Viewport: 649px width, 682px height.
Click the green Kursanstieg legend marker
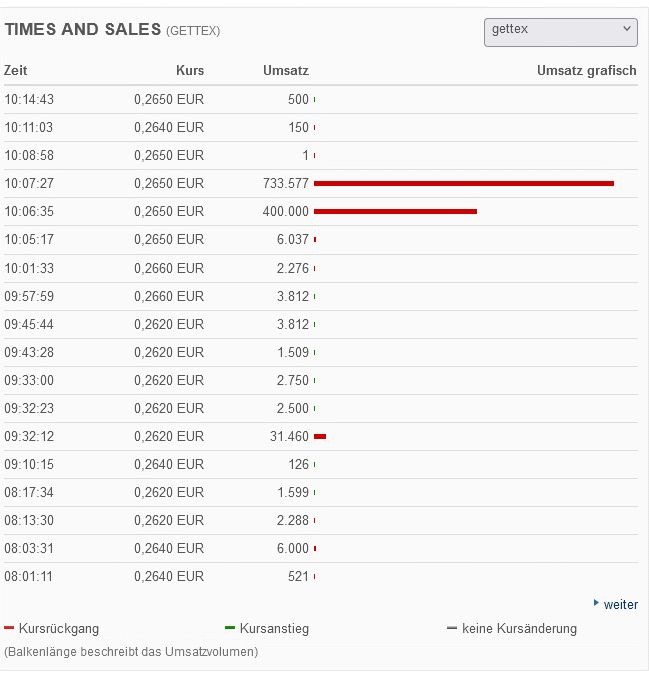[230, 628]
